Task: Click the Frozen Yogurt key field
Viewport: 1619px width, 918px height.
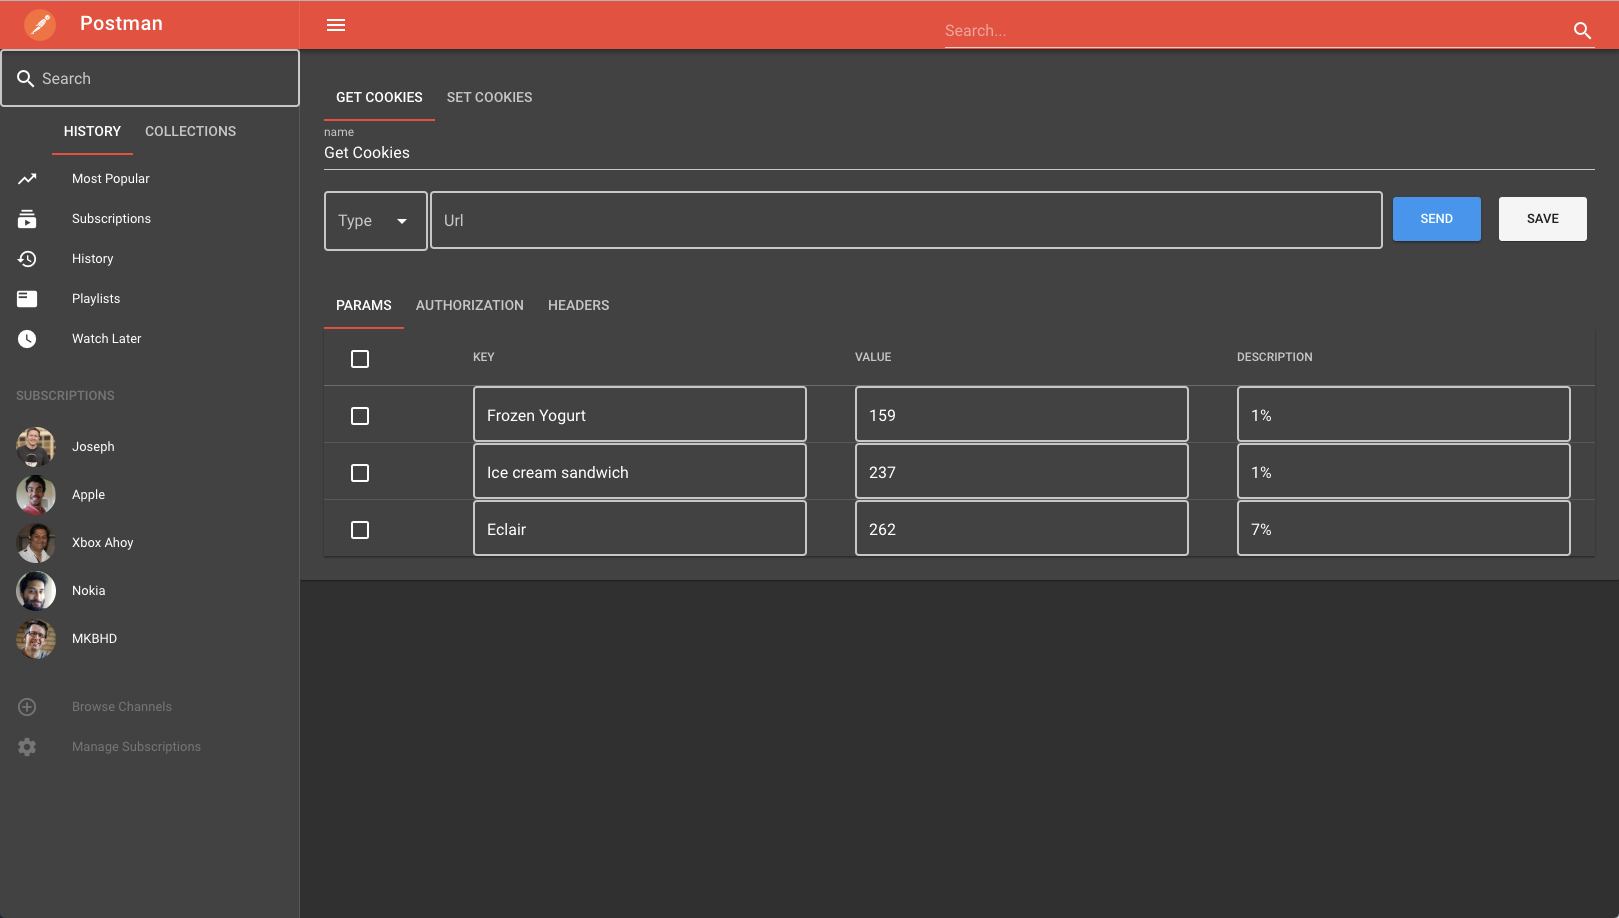Action: 640,414
